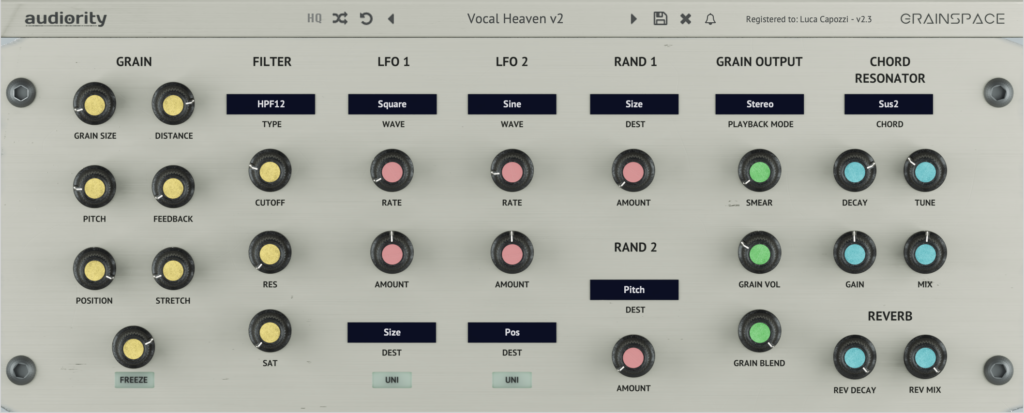
Task: Click the PITCH knob
Action: pyautogui.click(x=95, y=187)
